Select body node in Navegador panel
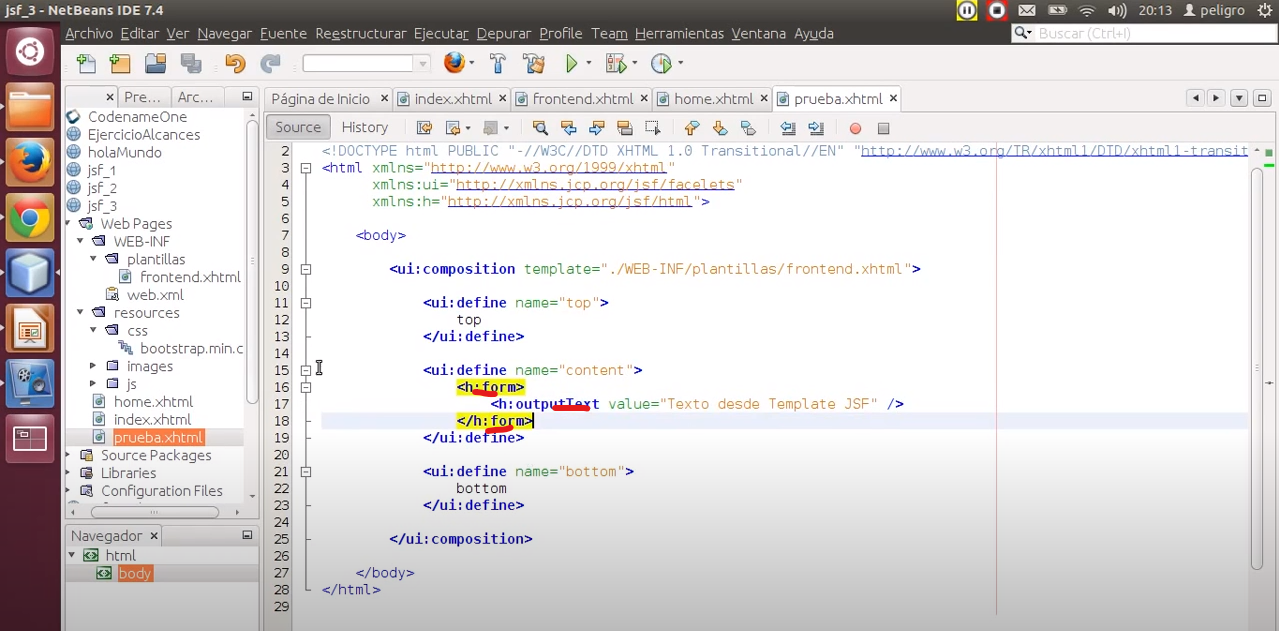The image size is (1279, 631). [x=135, y=573]
